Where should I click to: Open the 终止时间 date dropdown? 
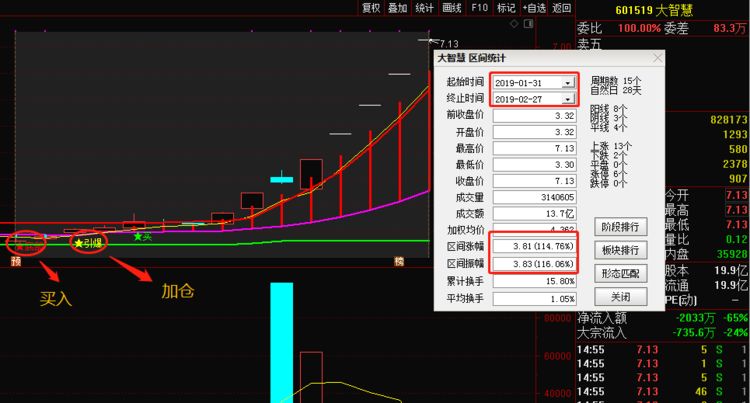(568, 99)
